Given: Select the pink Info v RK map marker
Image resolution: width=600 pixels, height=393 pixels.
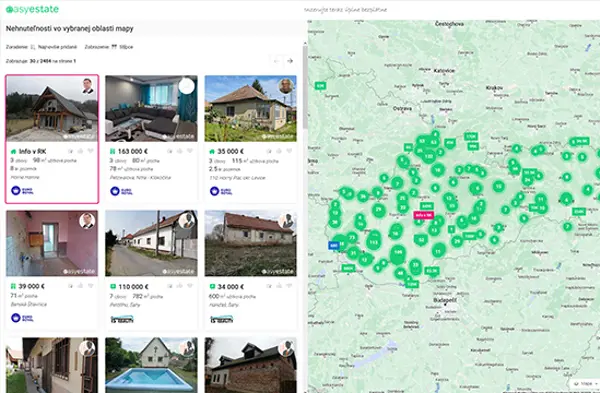Looking at the screenshot, I should pos(423,215).
